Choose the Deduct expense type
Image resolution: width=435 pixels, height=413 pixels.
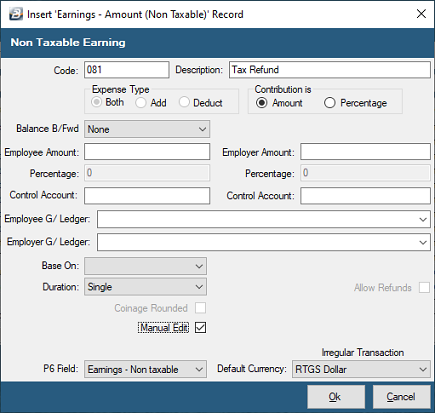(184, 102)
